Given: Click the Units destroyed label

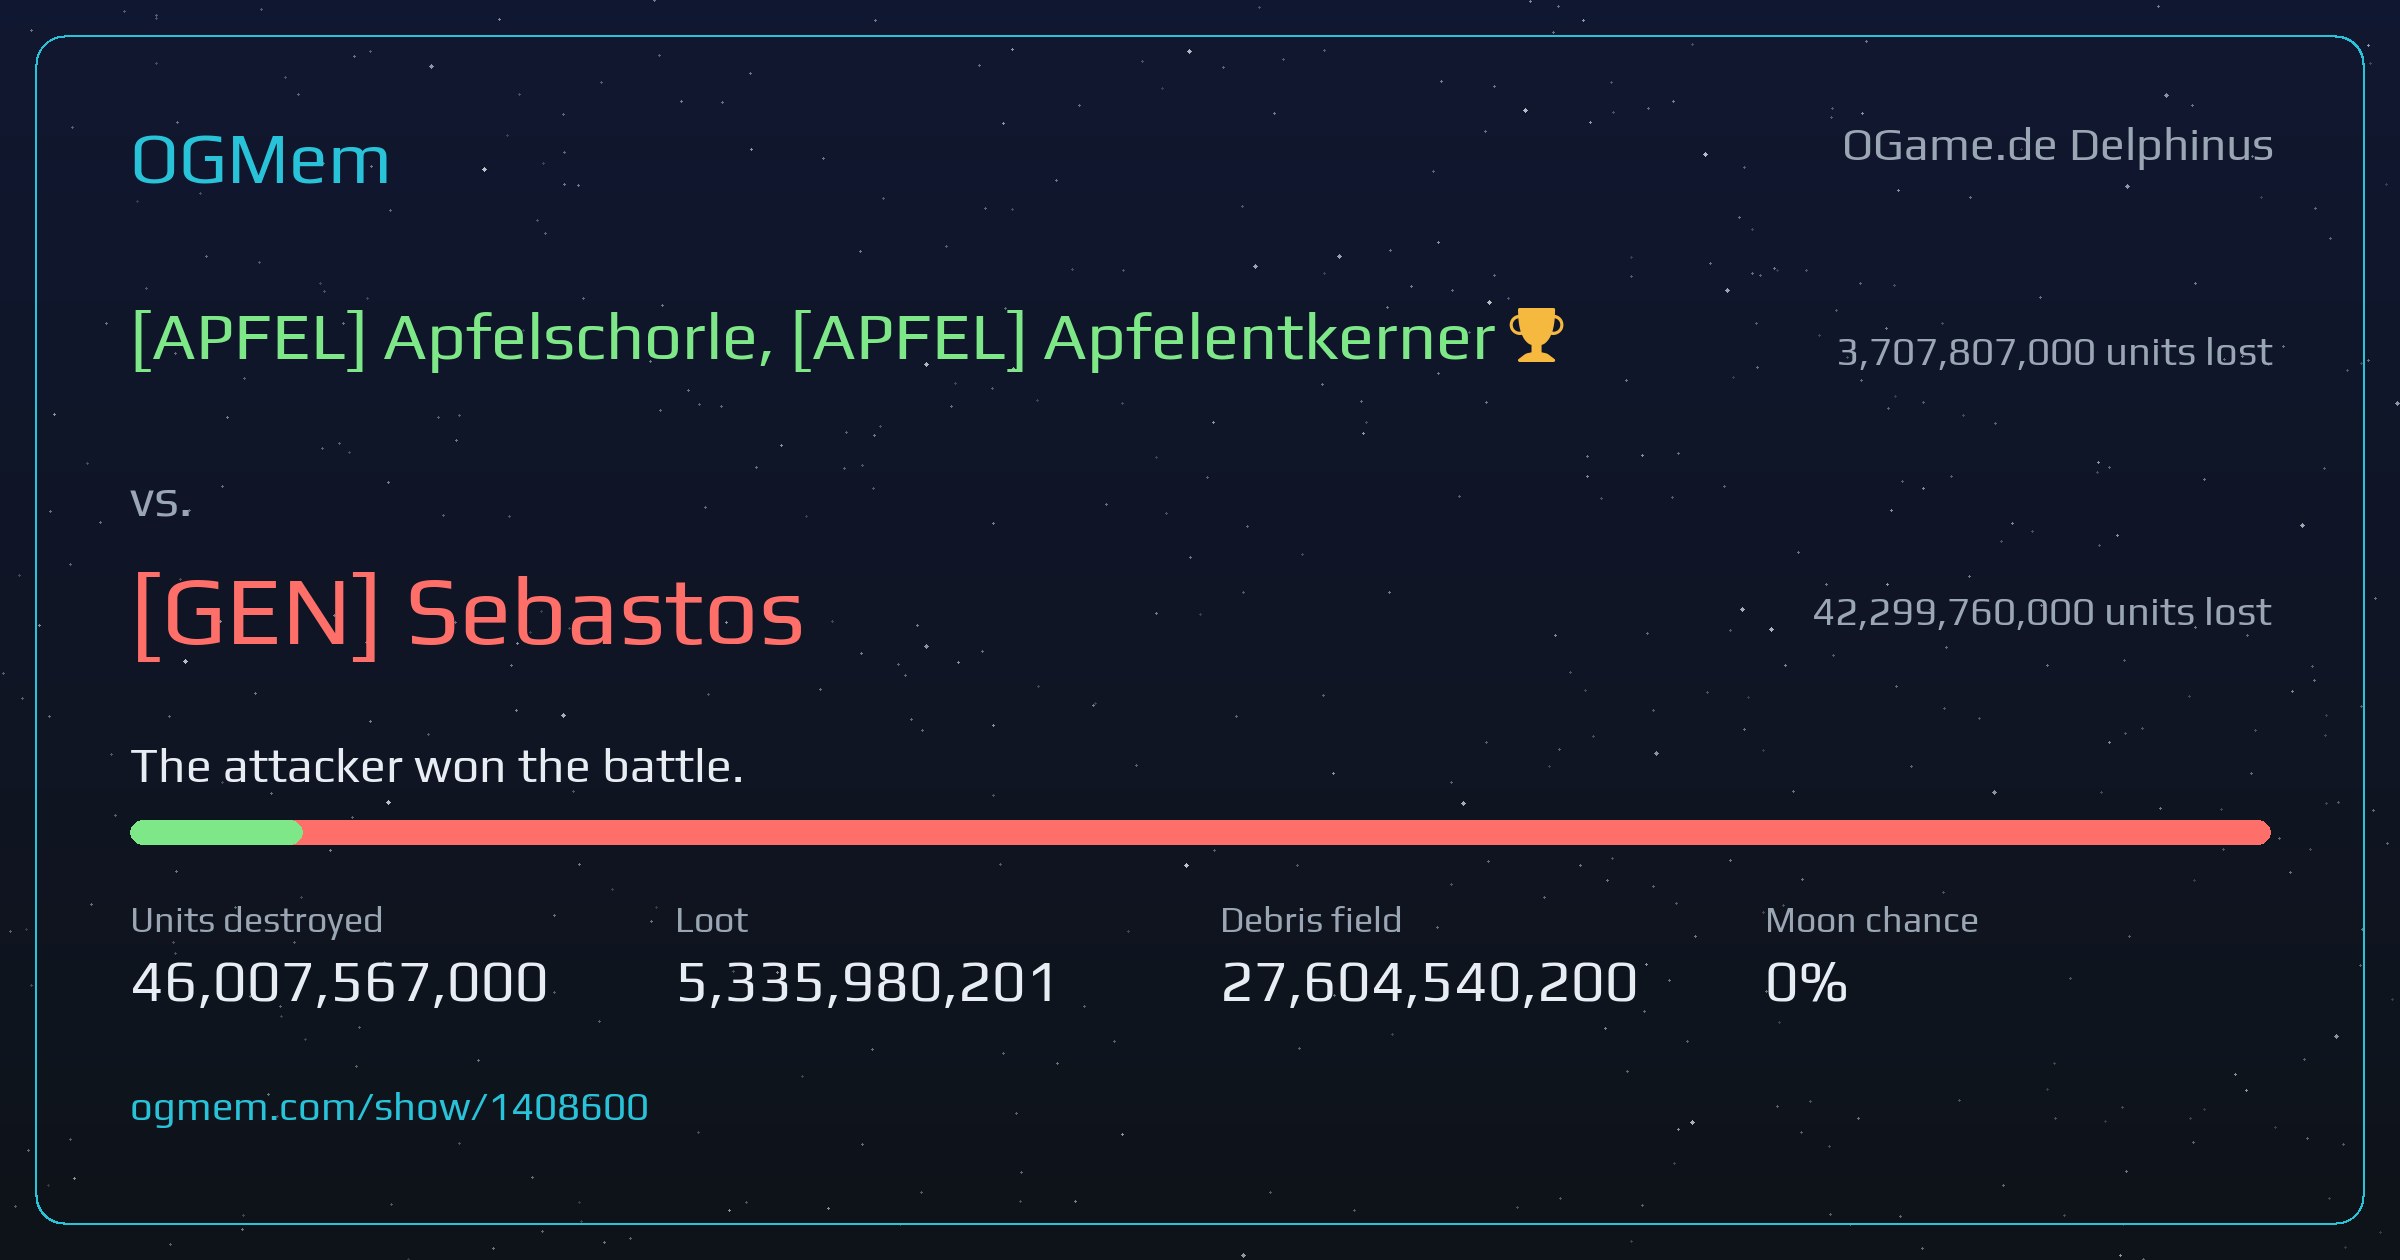Looking at the screenshot, I should (257, 920).
